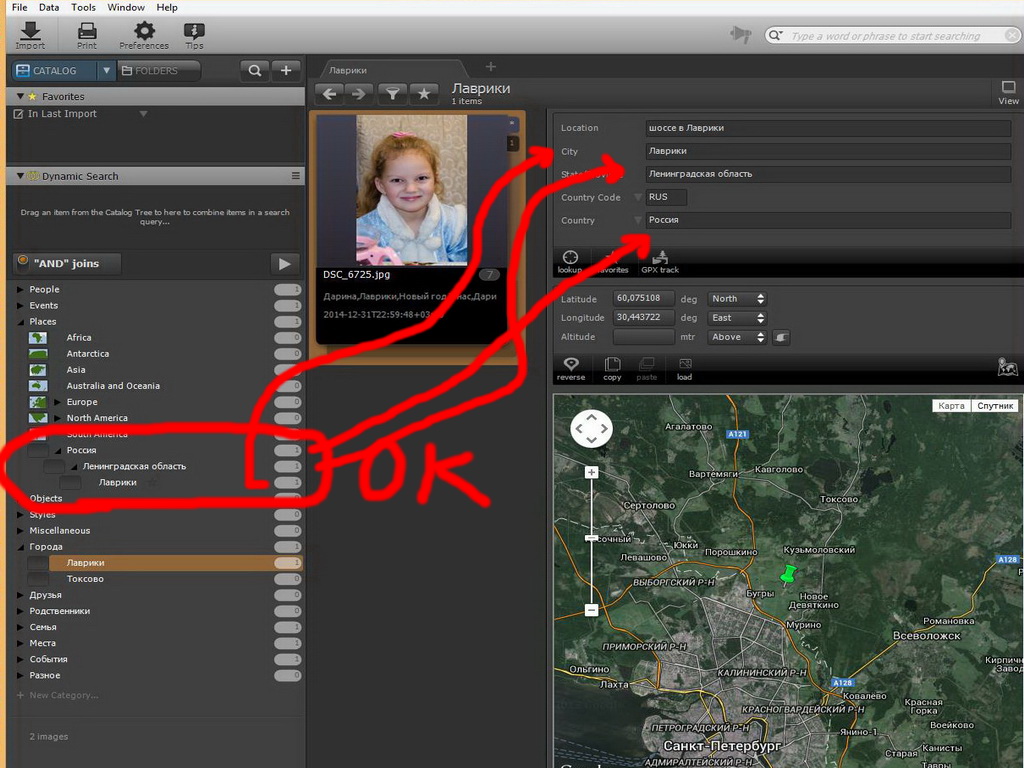Expand the People category
Viewport: 1024px width, 768px height.
(20, 289)
